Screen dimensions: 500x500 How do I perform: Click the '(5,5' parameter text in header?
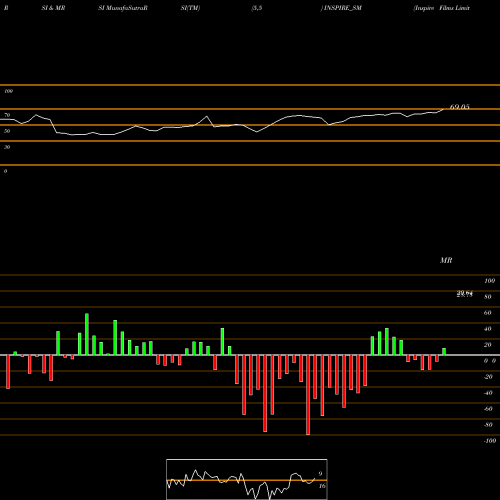[x=257, y=8]
